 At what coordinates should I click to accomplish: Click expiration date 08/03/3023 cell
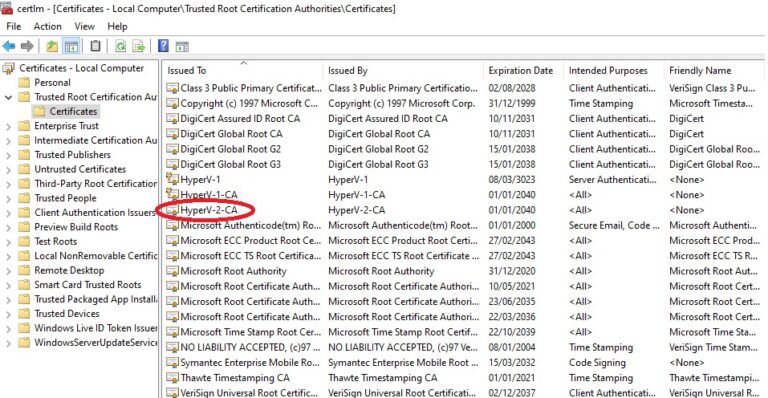click(512, 180)
